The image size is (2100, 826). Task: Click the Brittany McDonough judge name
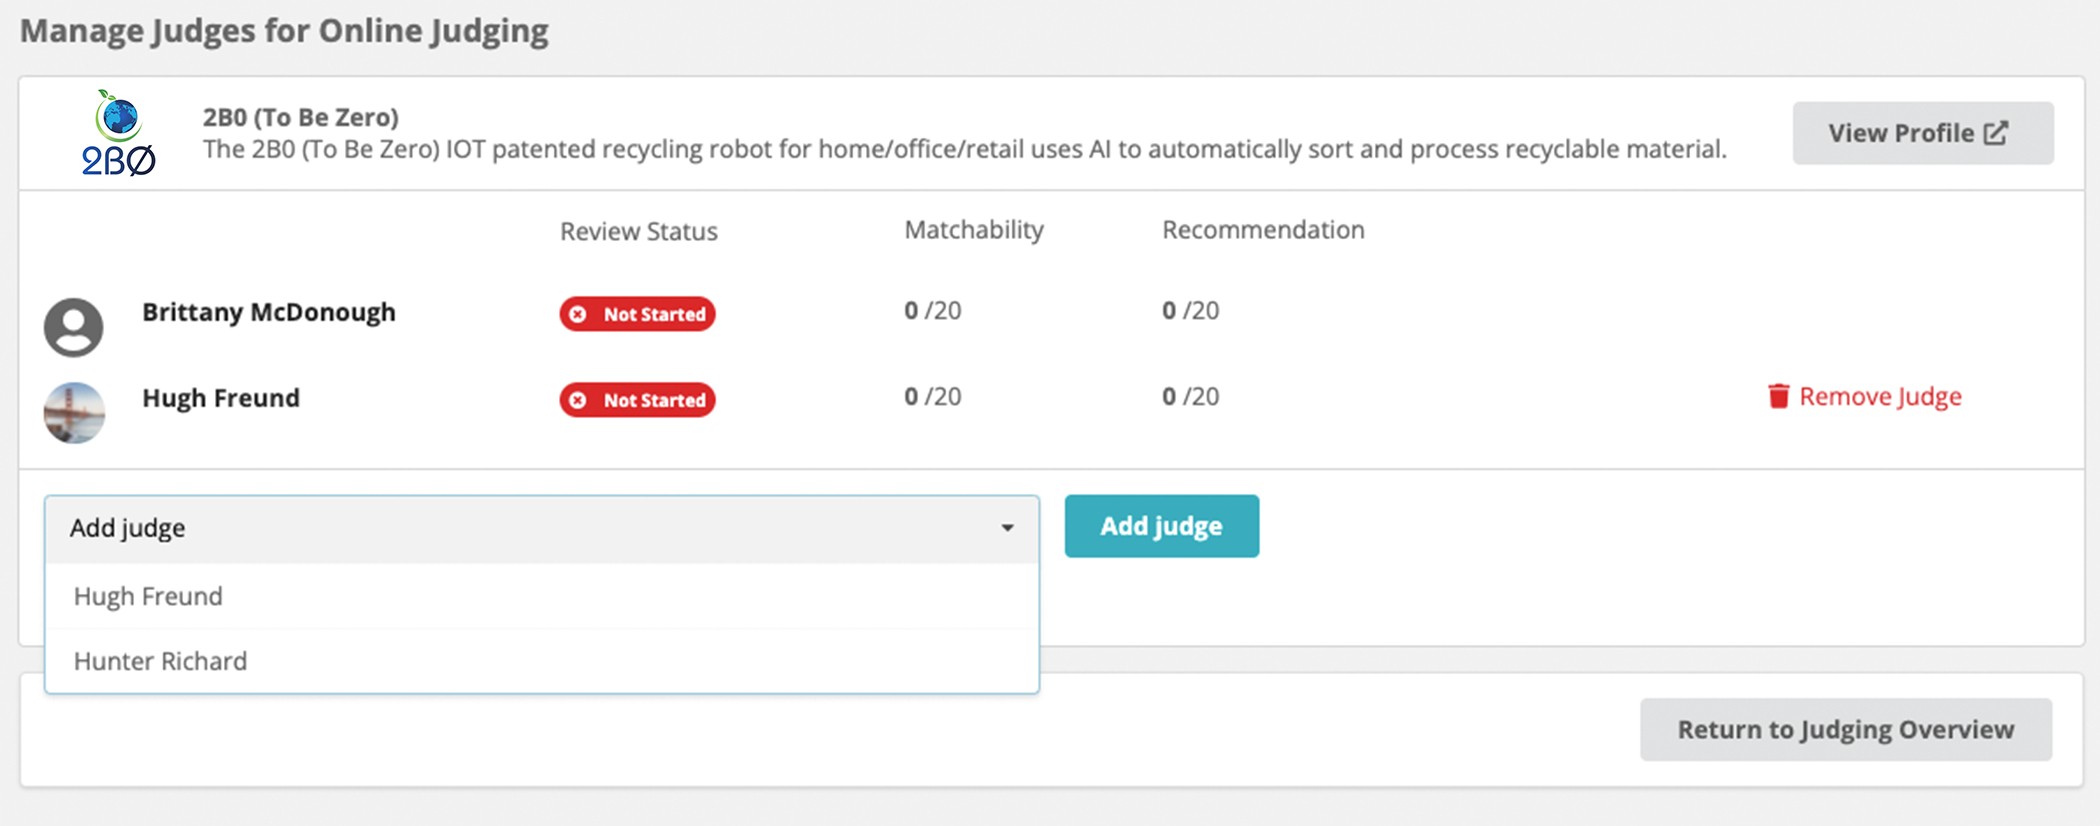[269, 312]
